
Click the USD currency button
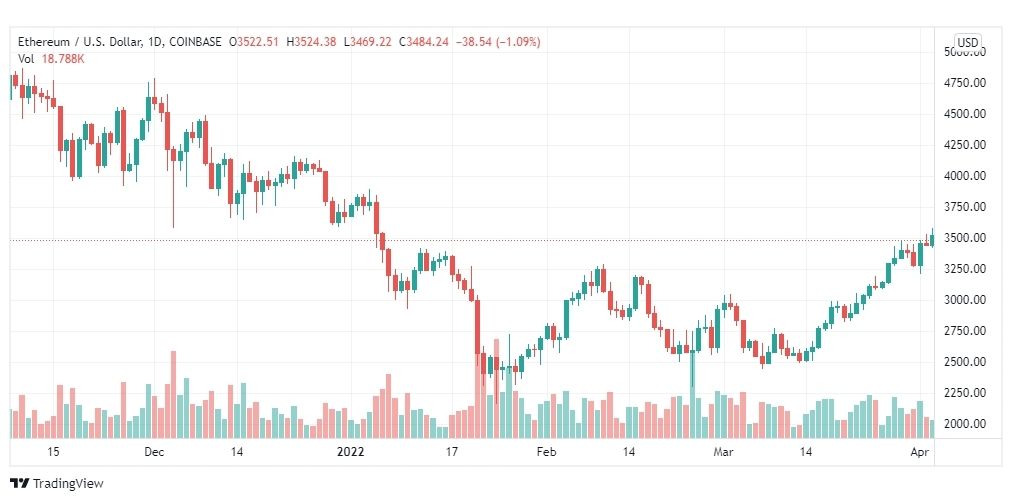pos(967,43)
